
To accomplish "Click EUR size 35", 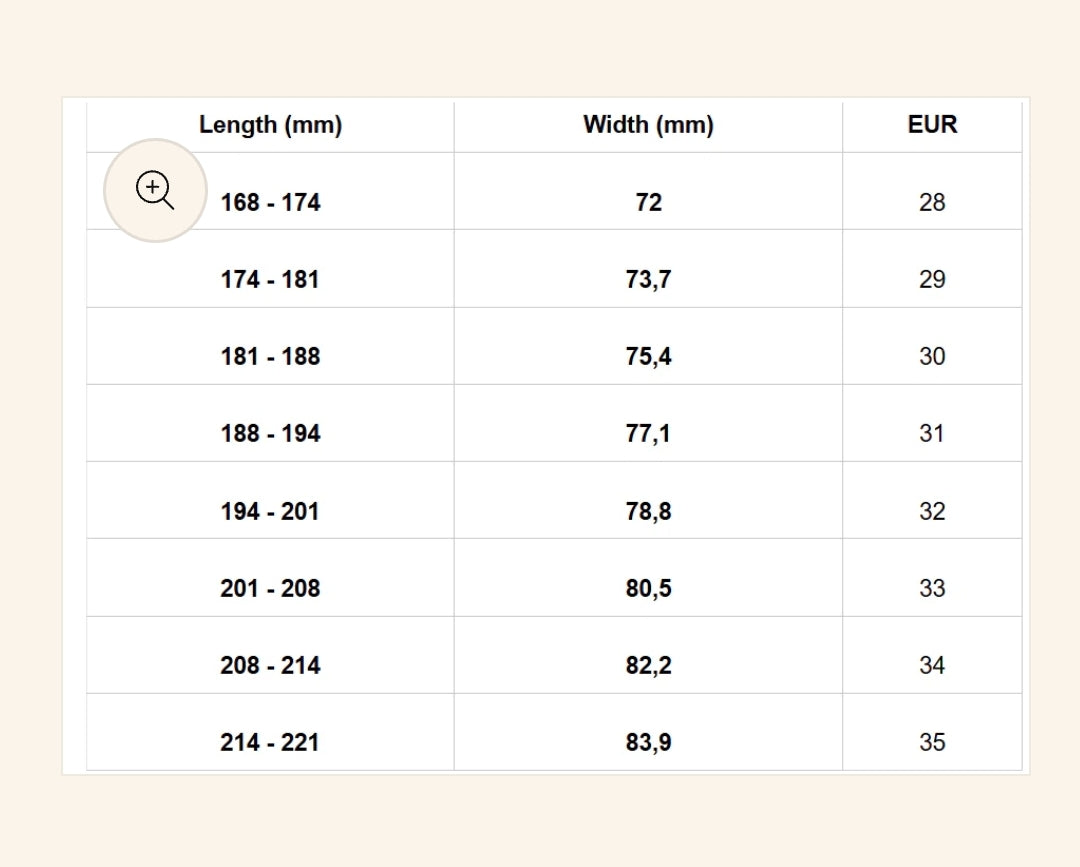I will coord(932,743).
